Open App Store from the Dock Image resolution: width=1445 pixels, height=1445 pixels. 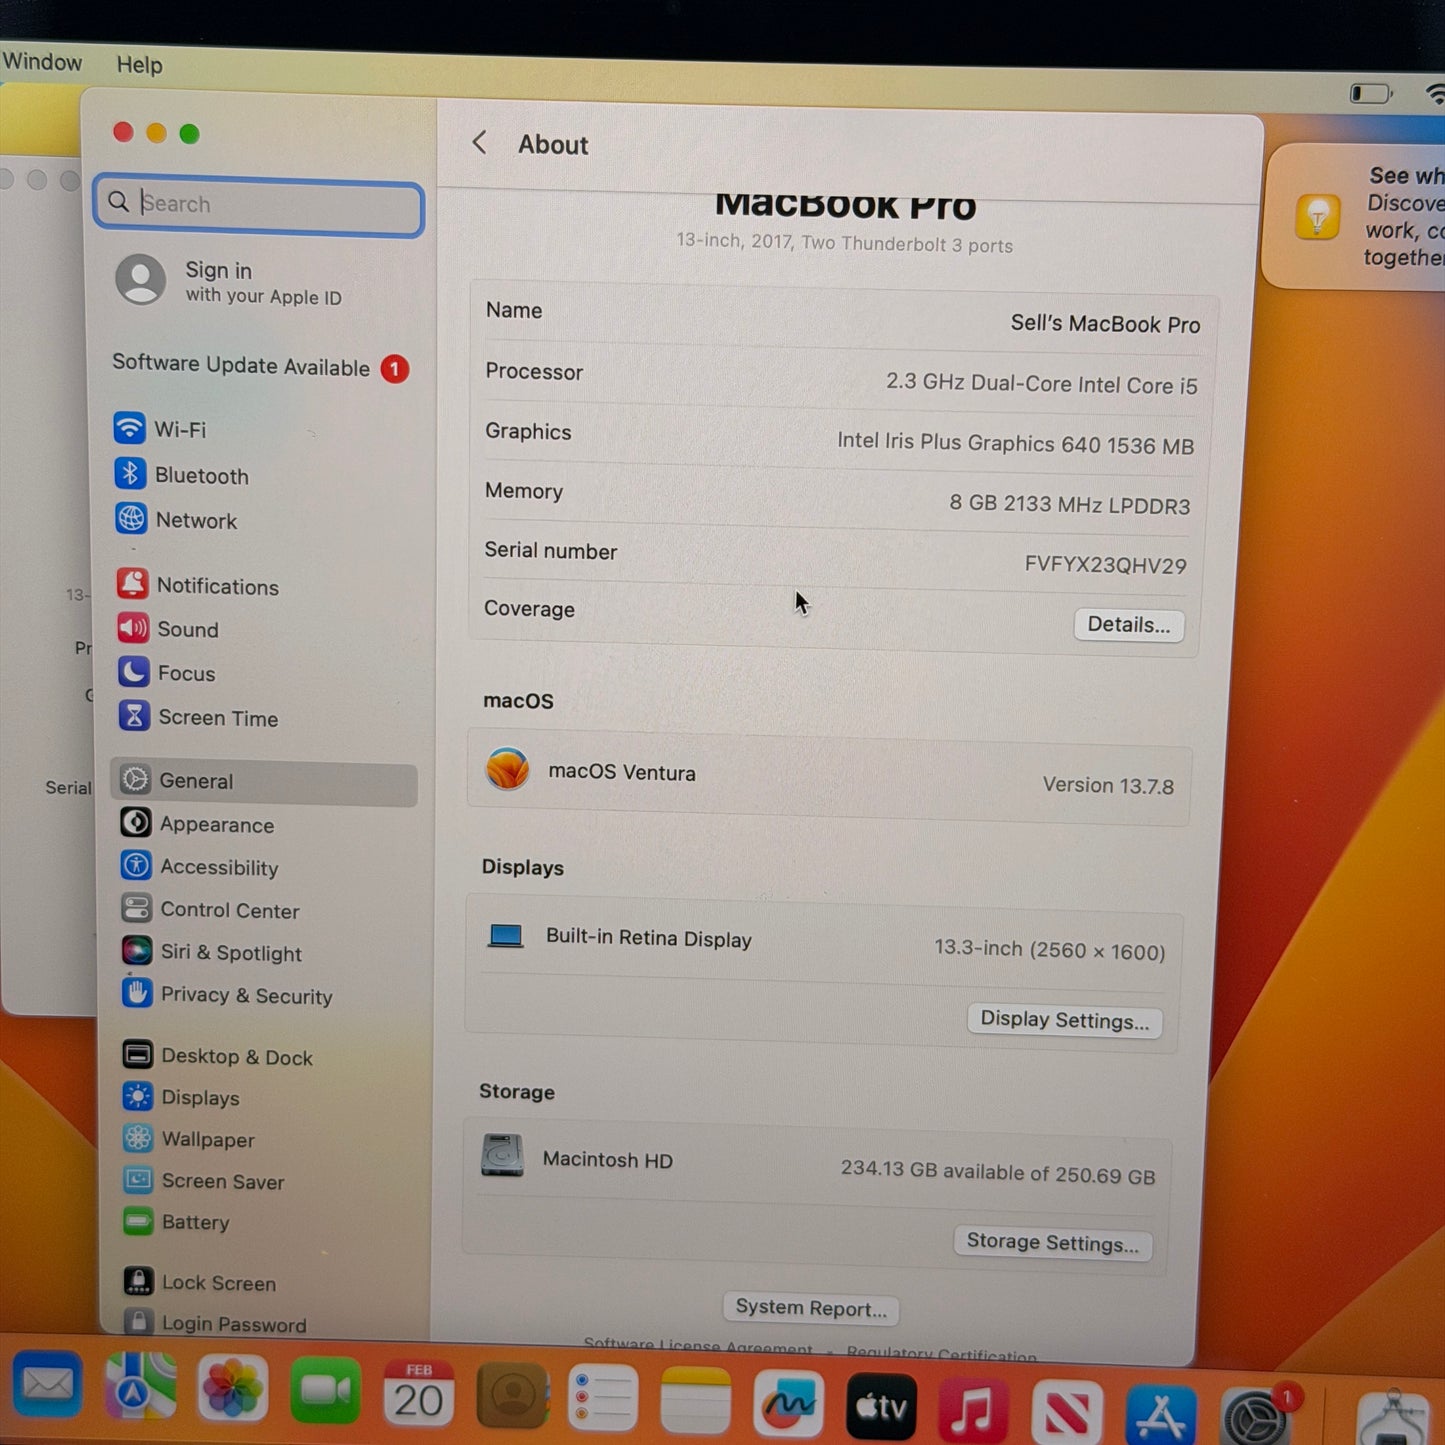1160,1414
